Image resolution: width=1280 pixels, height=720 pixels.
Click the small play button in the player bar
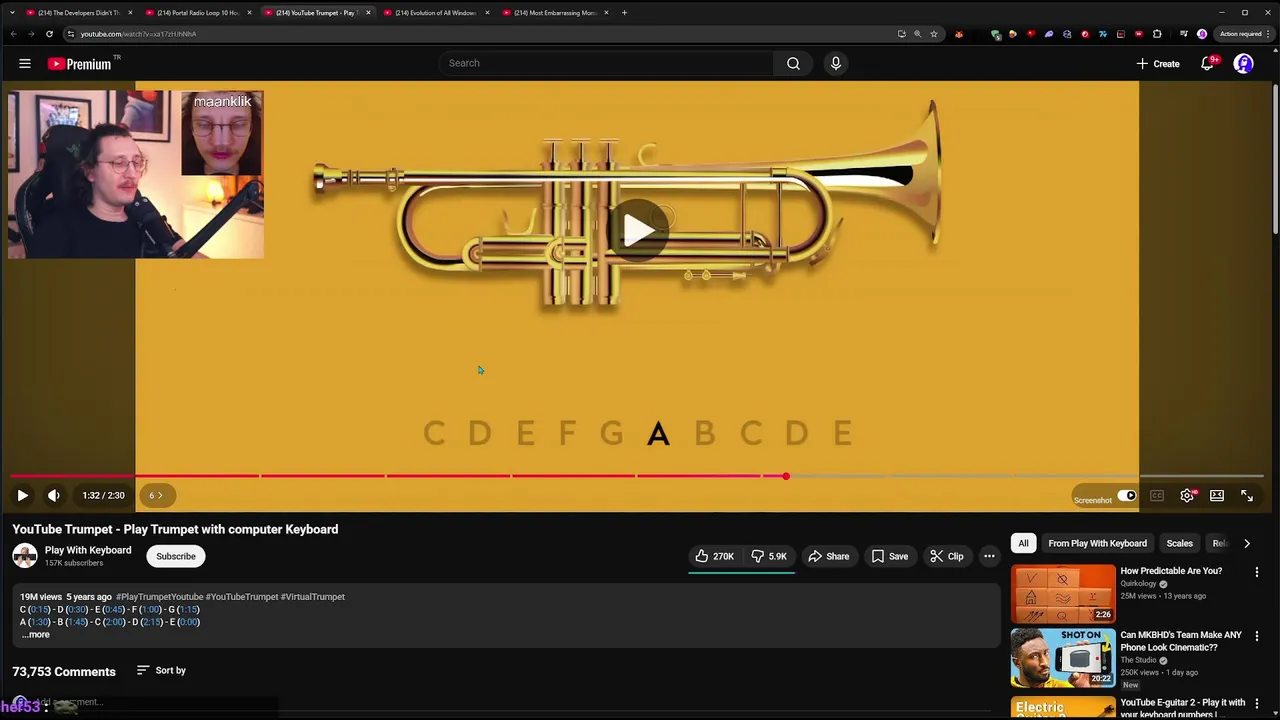pyautogui.click(x=22, y=495)
